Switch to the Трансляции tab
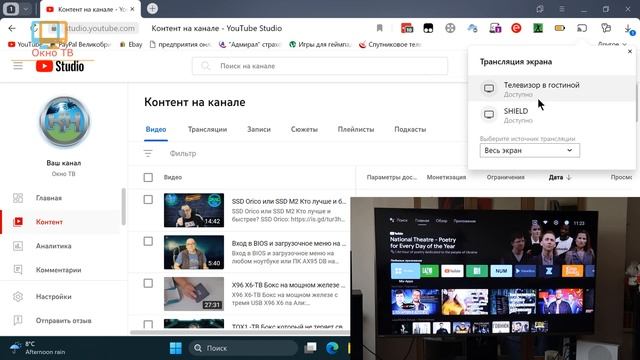Image resolution: width=640 pixels, height=360 pixels. [207, 129]
